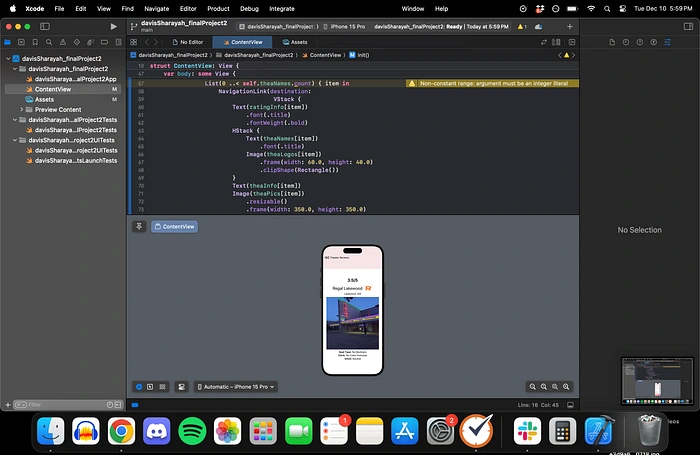The image size is (700, 455).
Task: Click the ContentView preview label button
Action: (x=174, y=227)
